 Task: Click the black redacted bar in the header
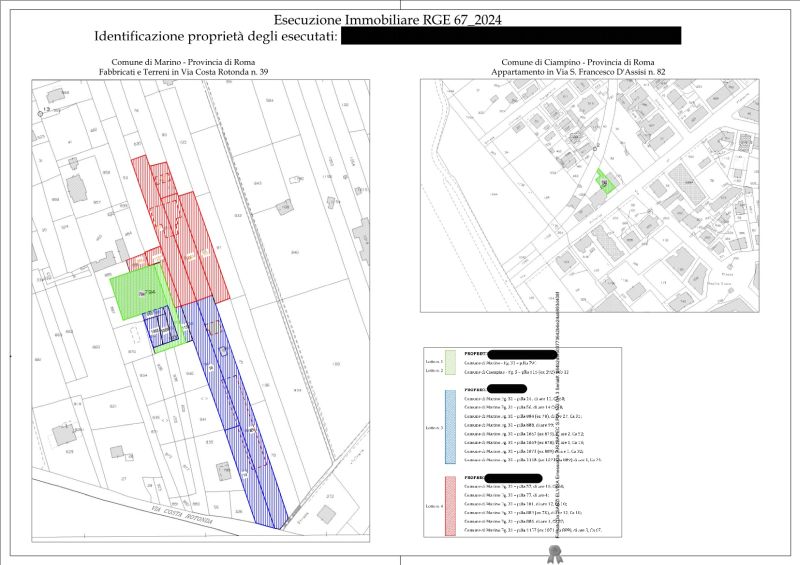(x=510, y=36)
